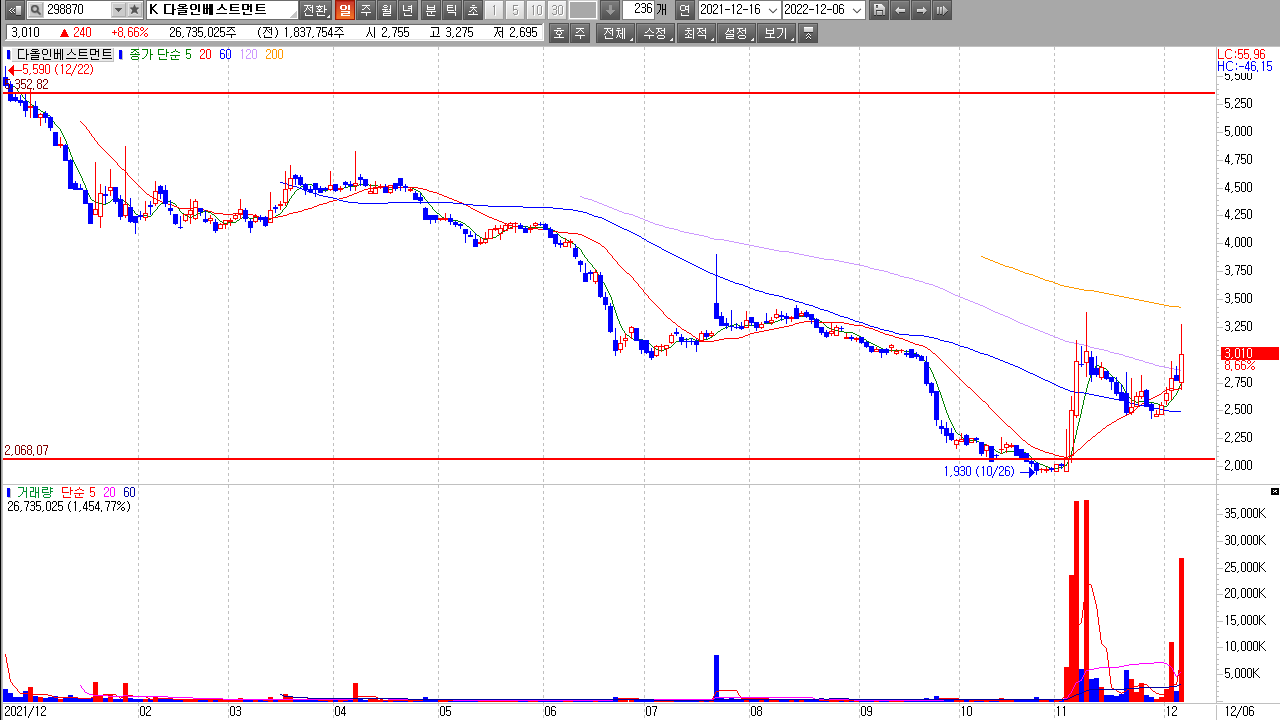Screen dimensions: 1280x720
Task: Select monthly chart 월 period
Action: pyautogui.click(x=387, y=10)
